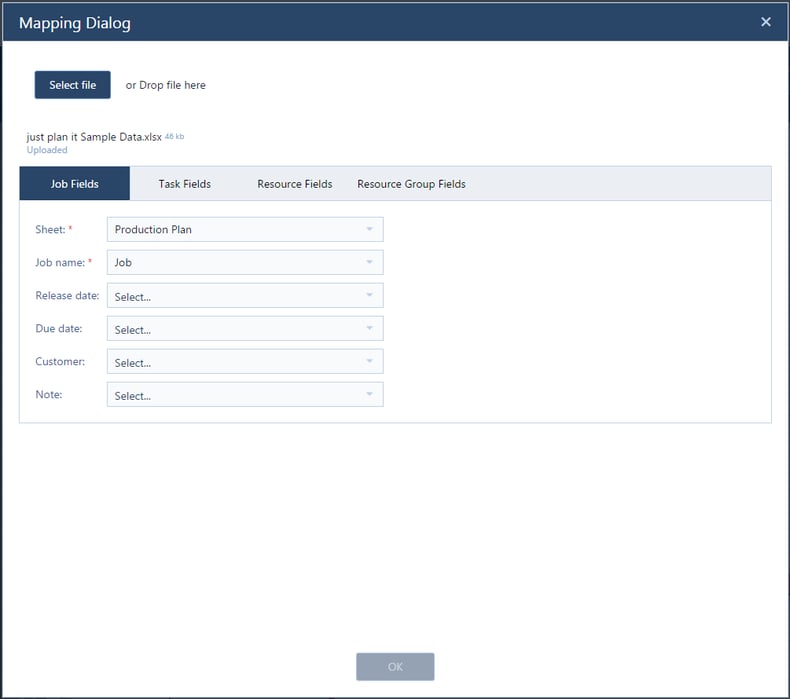The width and height of the screenshot is (790, 699).
Task: Close the Mapping Dialog window
Action: [766, 22]
